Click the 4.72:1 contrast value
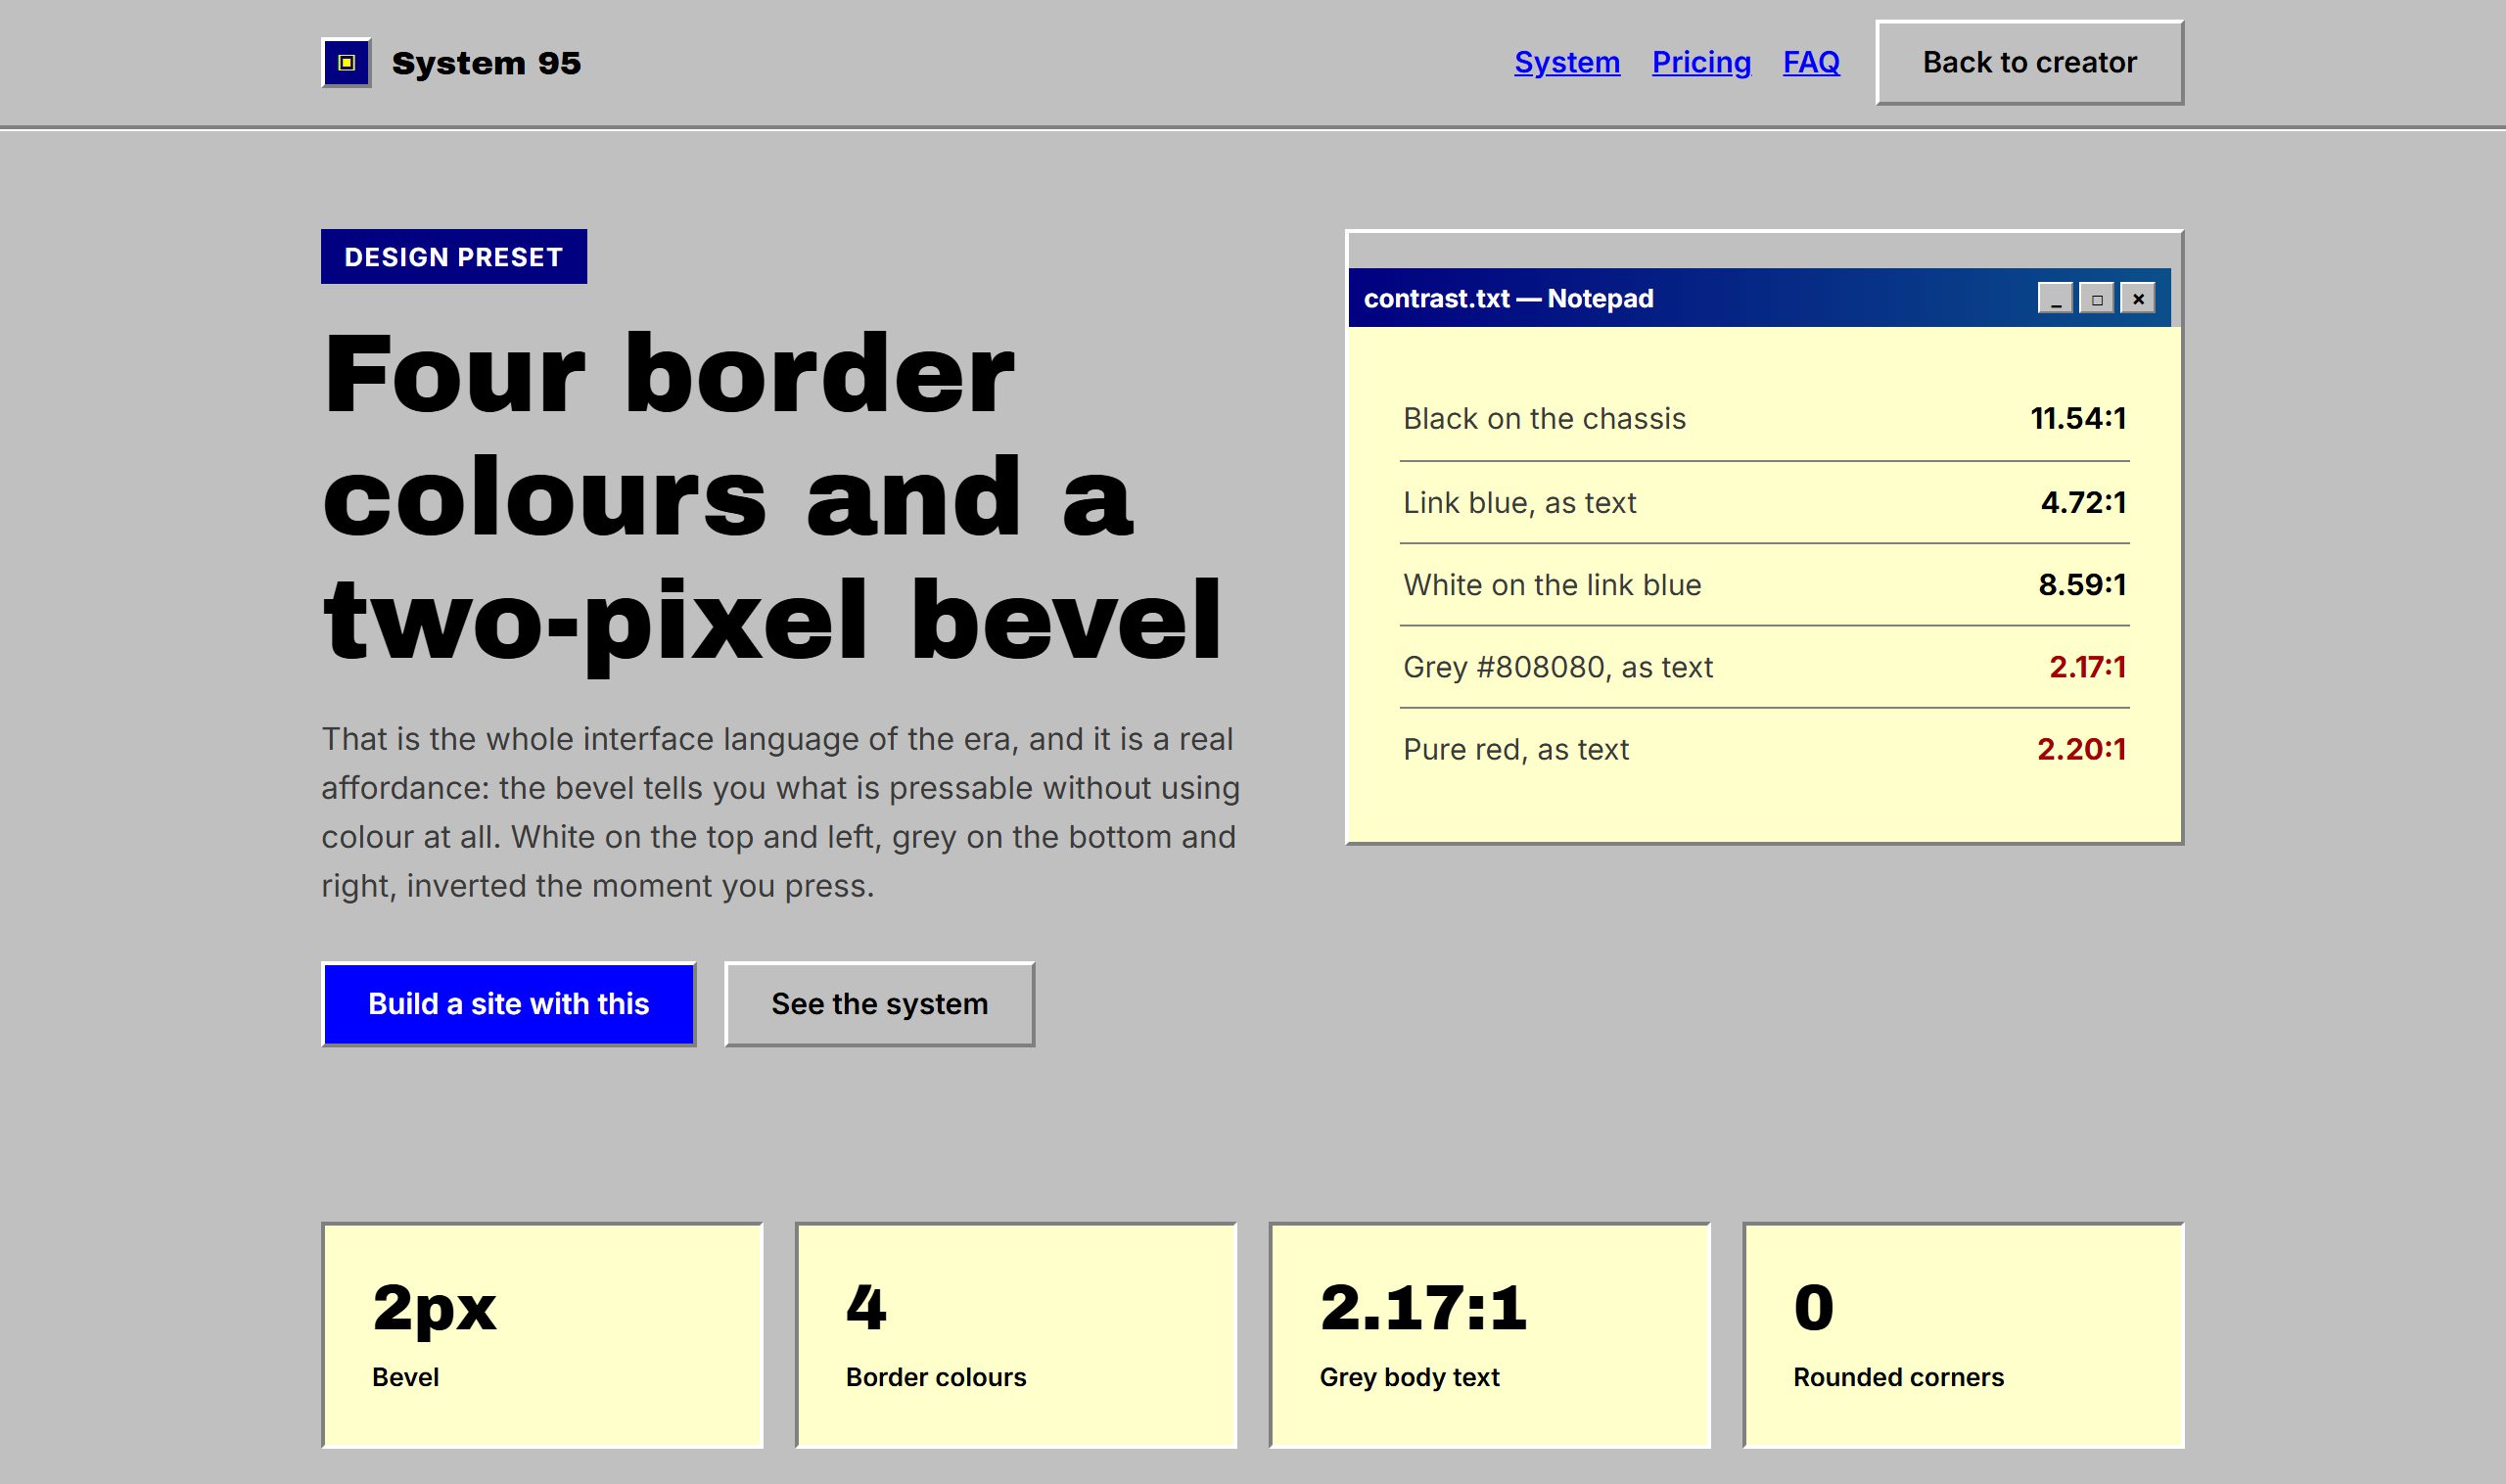Image resolution: width=2506 pixels, height=1484 pixels. point(2083,502)
